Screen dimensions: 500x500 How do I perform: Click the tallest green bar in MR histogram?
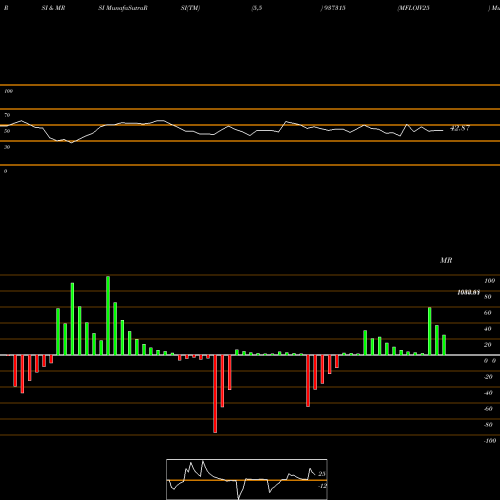(x=108, y=315)
